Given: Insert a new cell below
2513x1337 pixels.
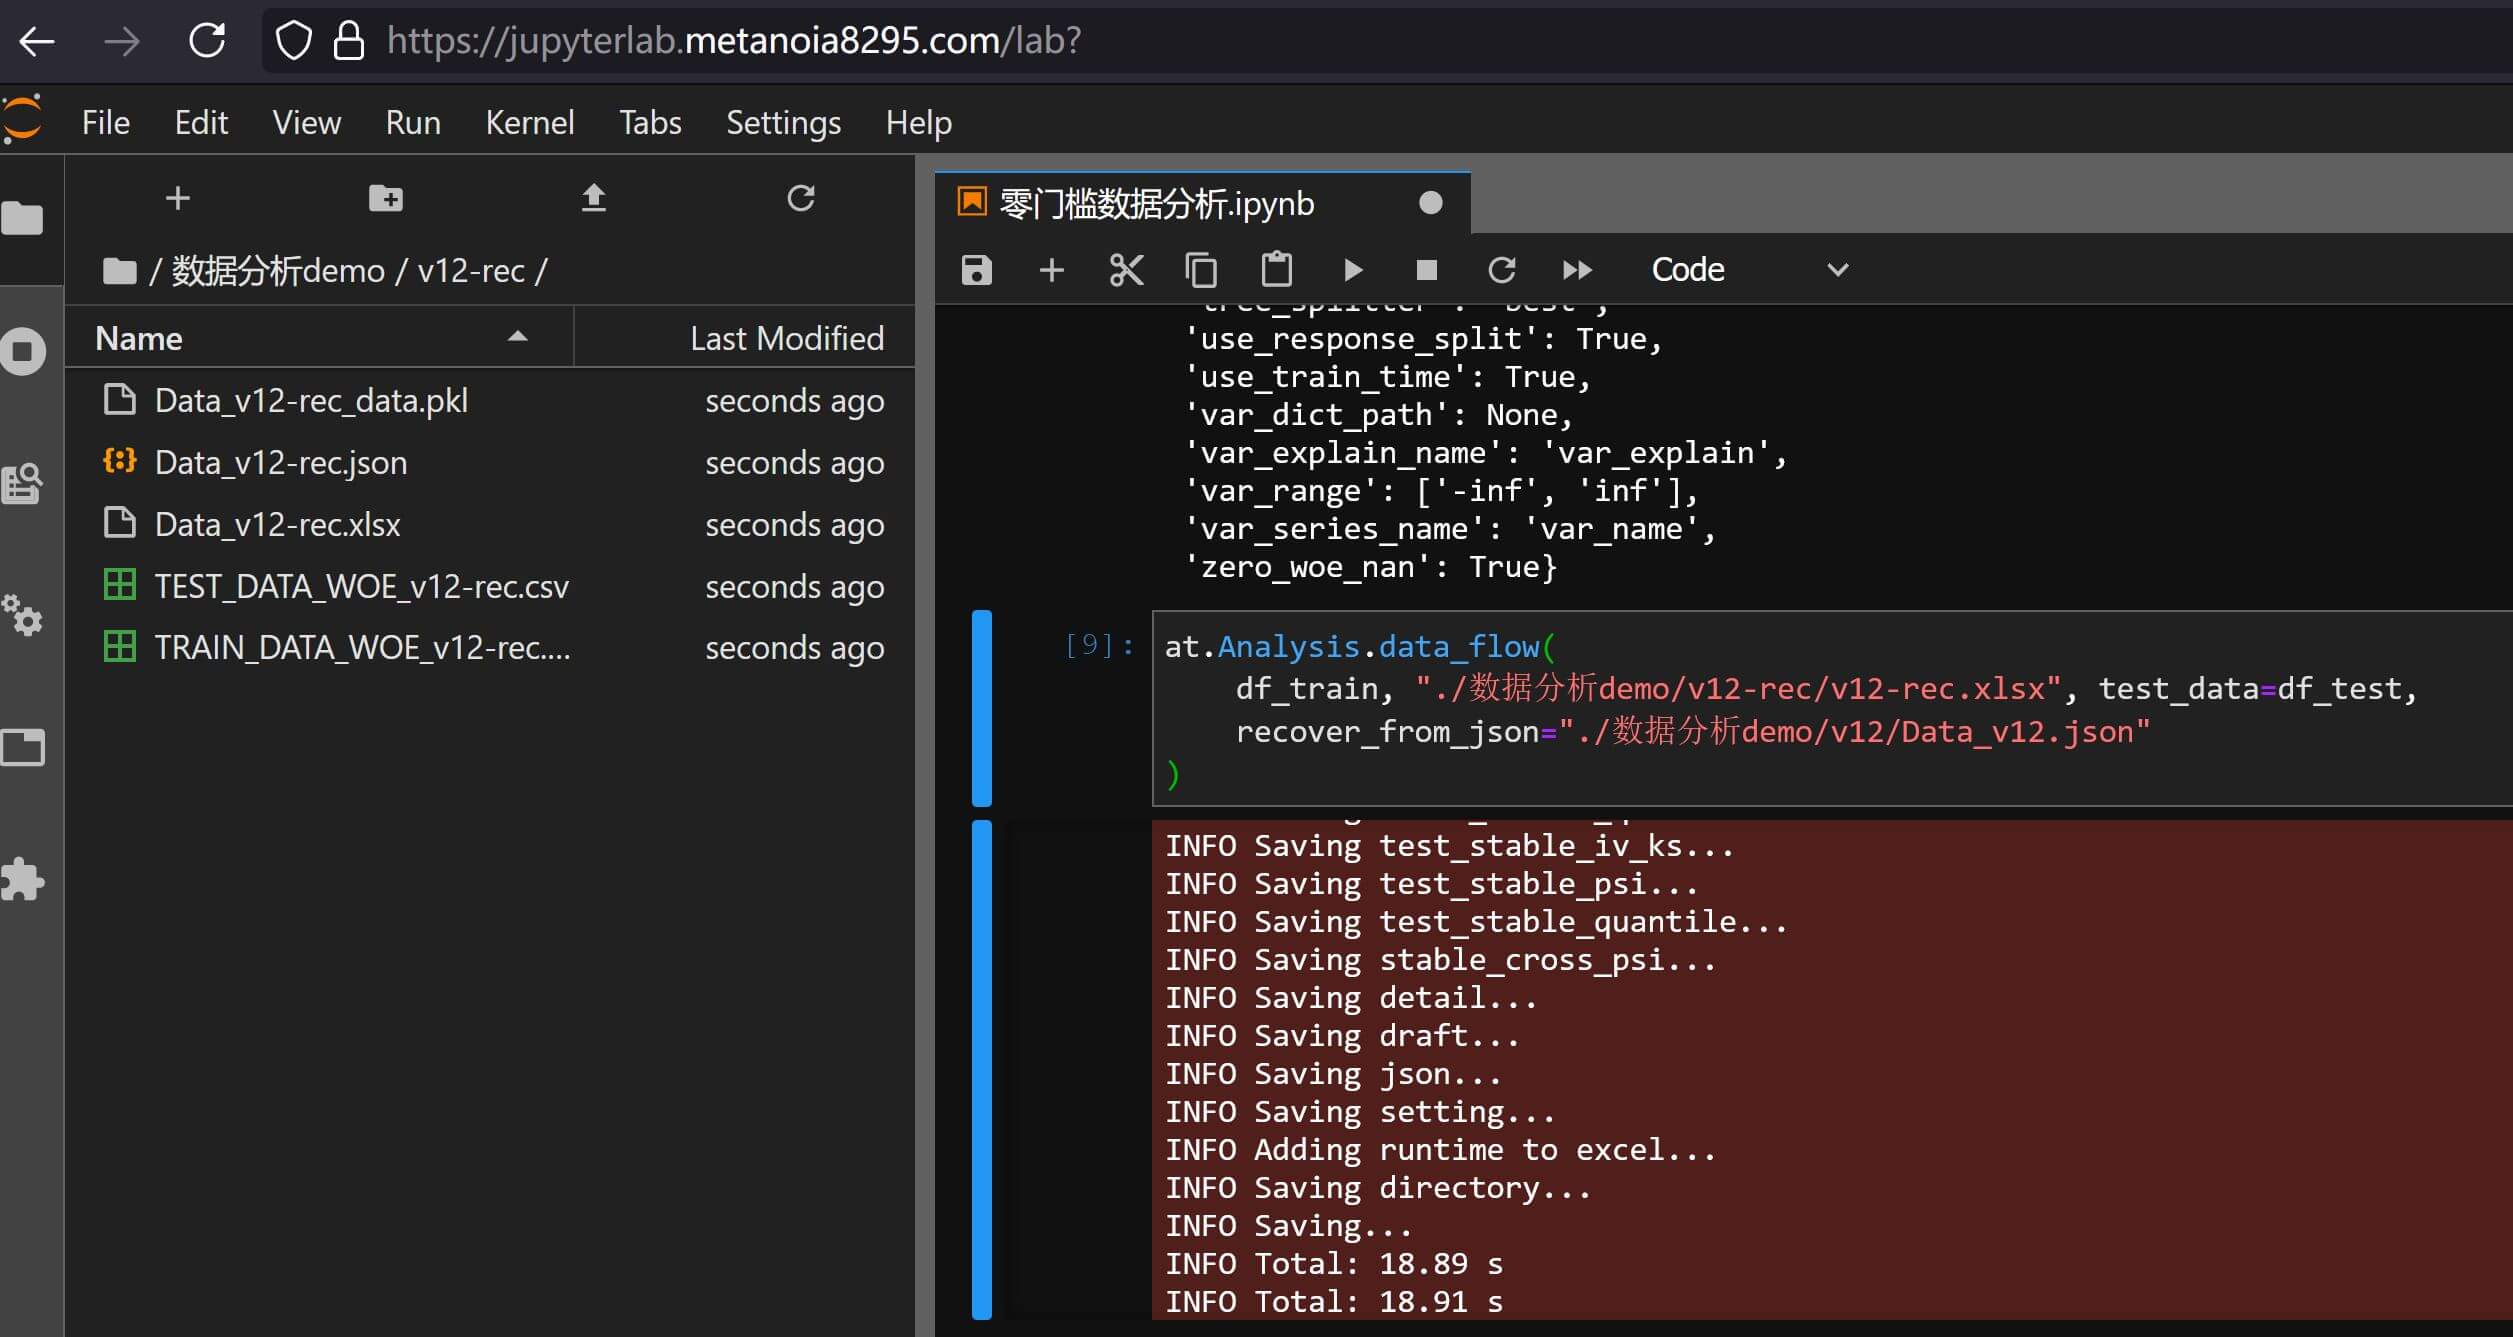Looking at the screenshot, I should coord(1051,270).
